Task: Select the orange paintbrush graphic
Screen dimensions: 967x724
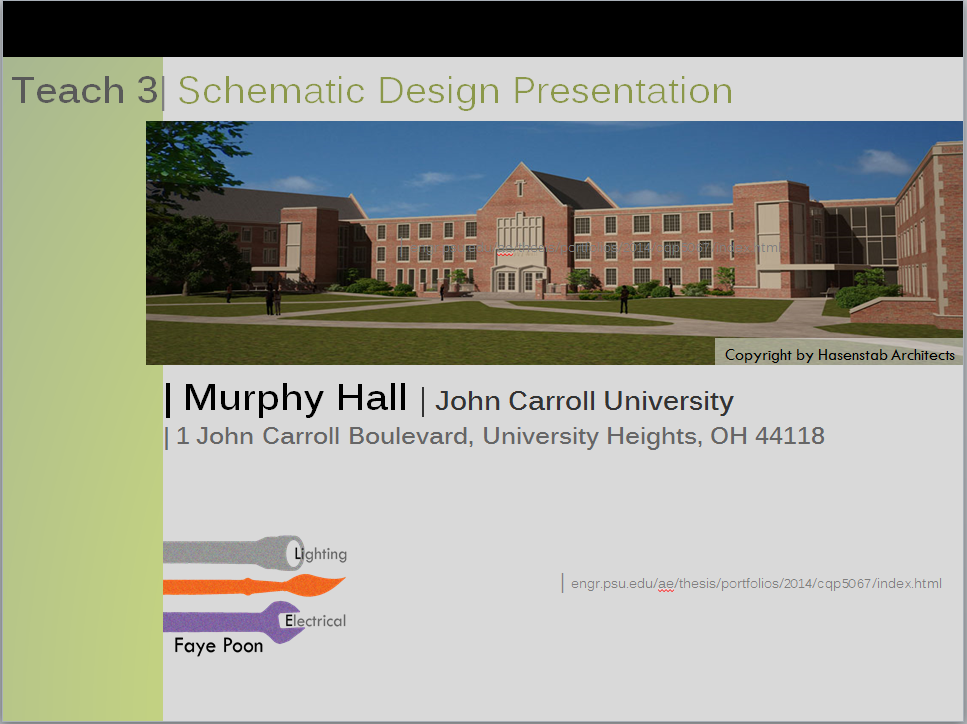Action: pyautogui.click(x=254, y=585)
